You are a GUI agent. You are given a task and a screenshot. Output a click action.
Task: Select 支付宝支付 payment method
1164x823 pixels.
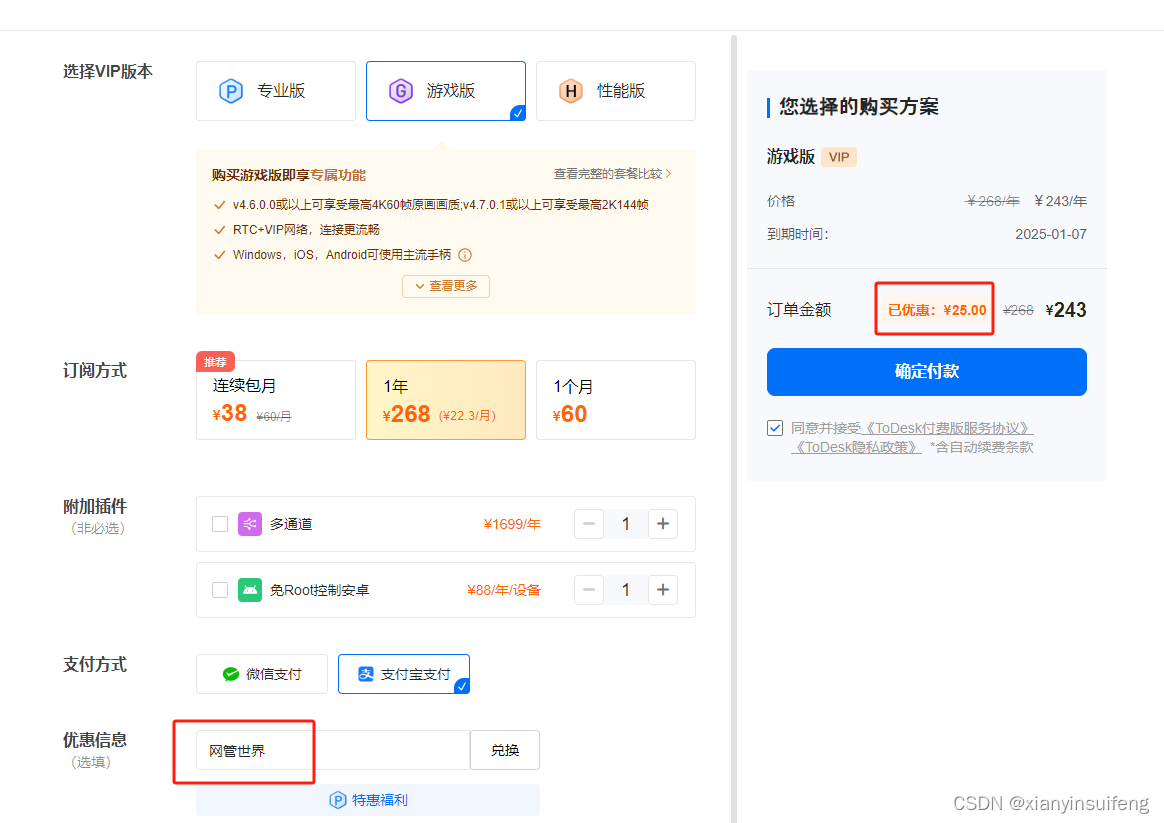pyautogui.click(x=404, y=674)
